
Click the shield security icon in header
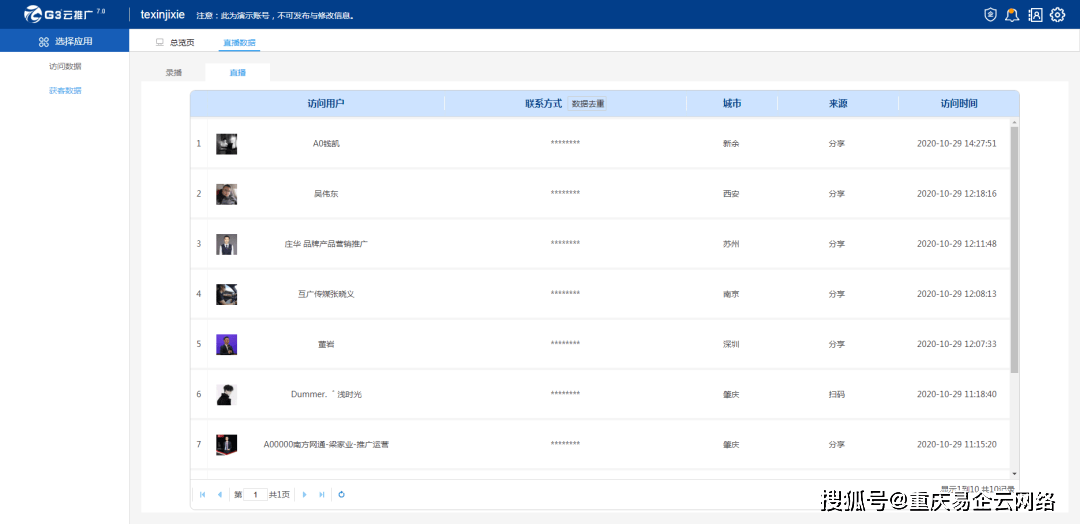[x=990, y=15]
